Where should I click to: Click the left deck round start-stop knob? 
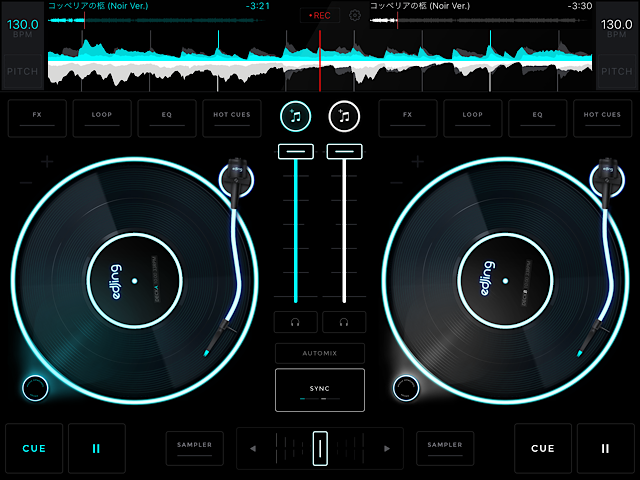pyautogui.click(x=35, y=388)
